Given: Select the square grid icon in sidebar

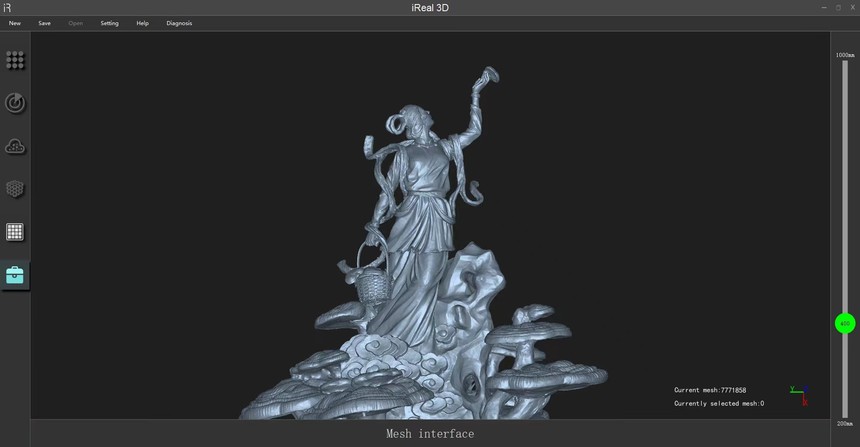Looking at the screenshot, I should tap(15, 232).
